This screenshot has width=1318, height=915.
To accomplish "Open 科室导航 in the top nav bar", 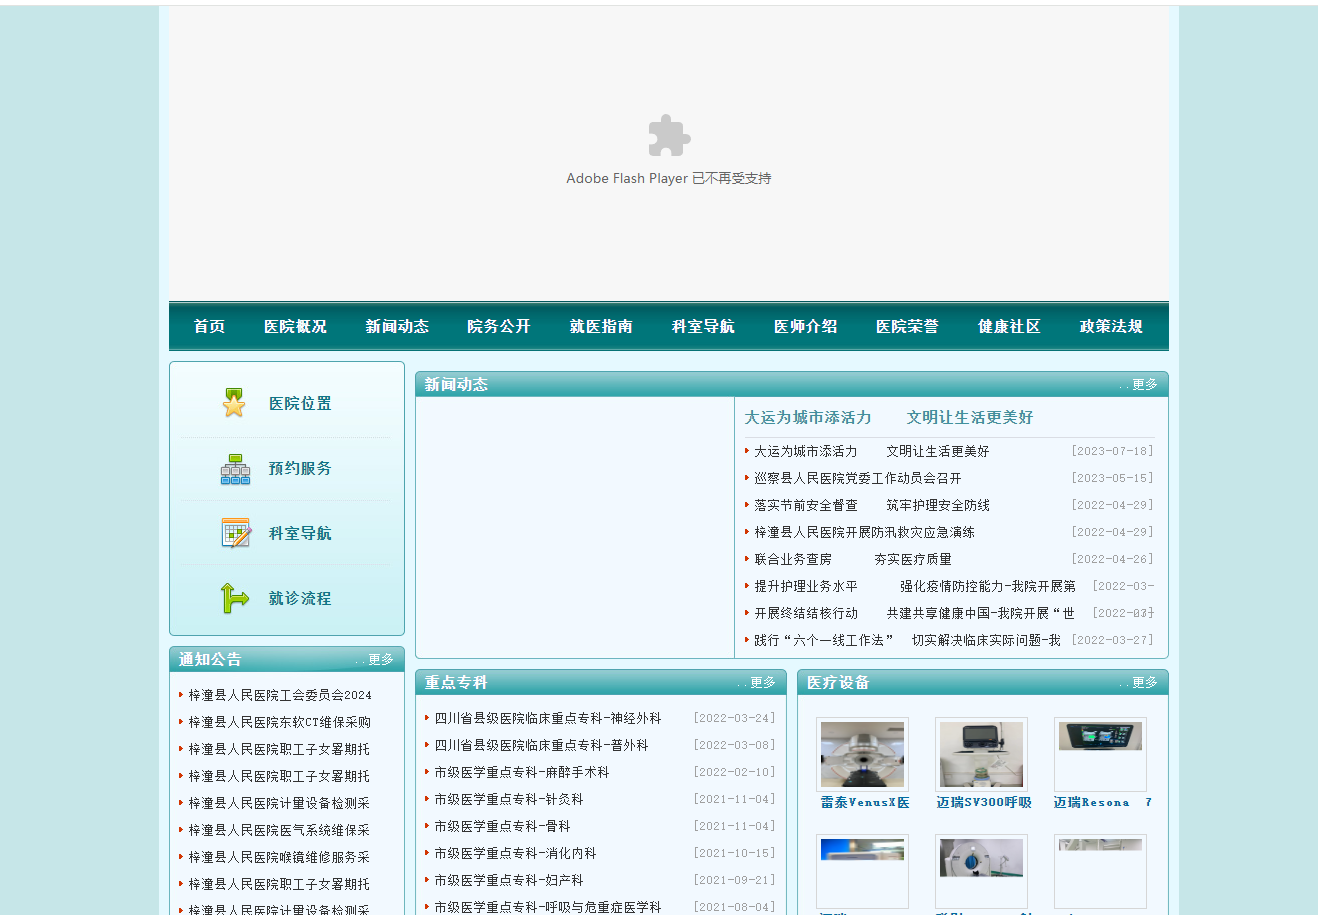I will pos(703,326).
